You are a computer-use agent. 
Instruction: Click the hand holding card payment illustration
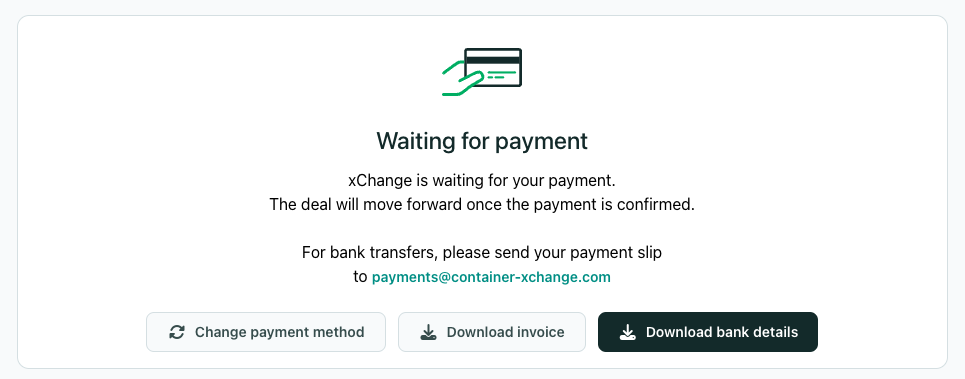point(482,72)
